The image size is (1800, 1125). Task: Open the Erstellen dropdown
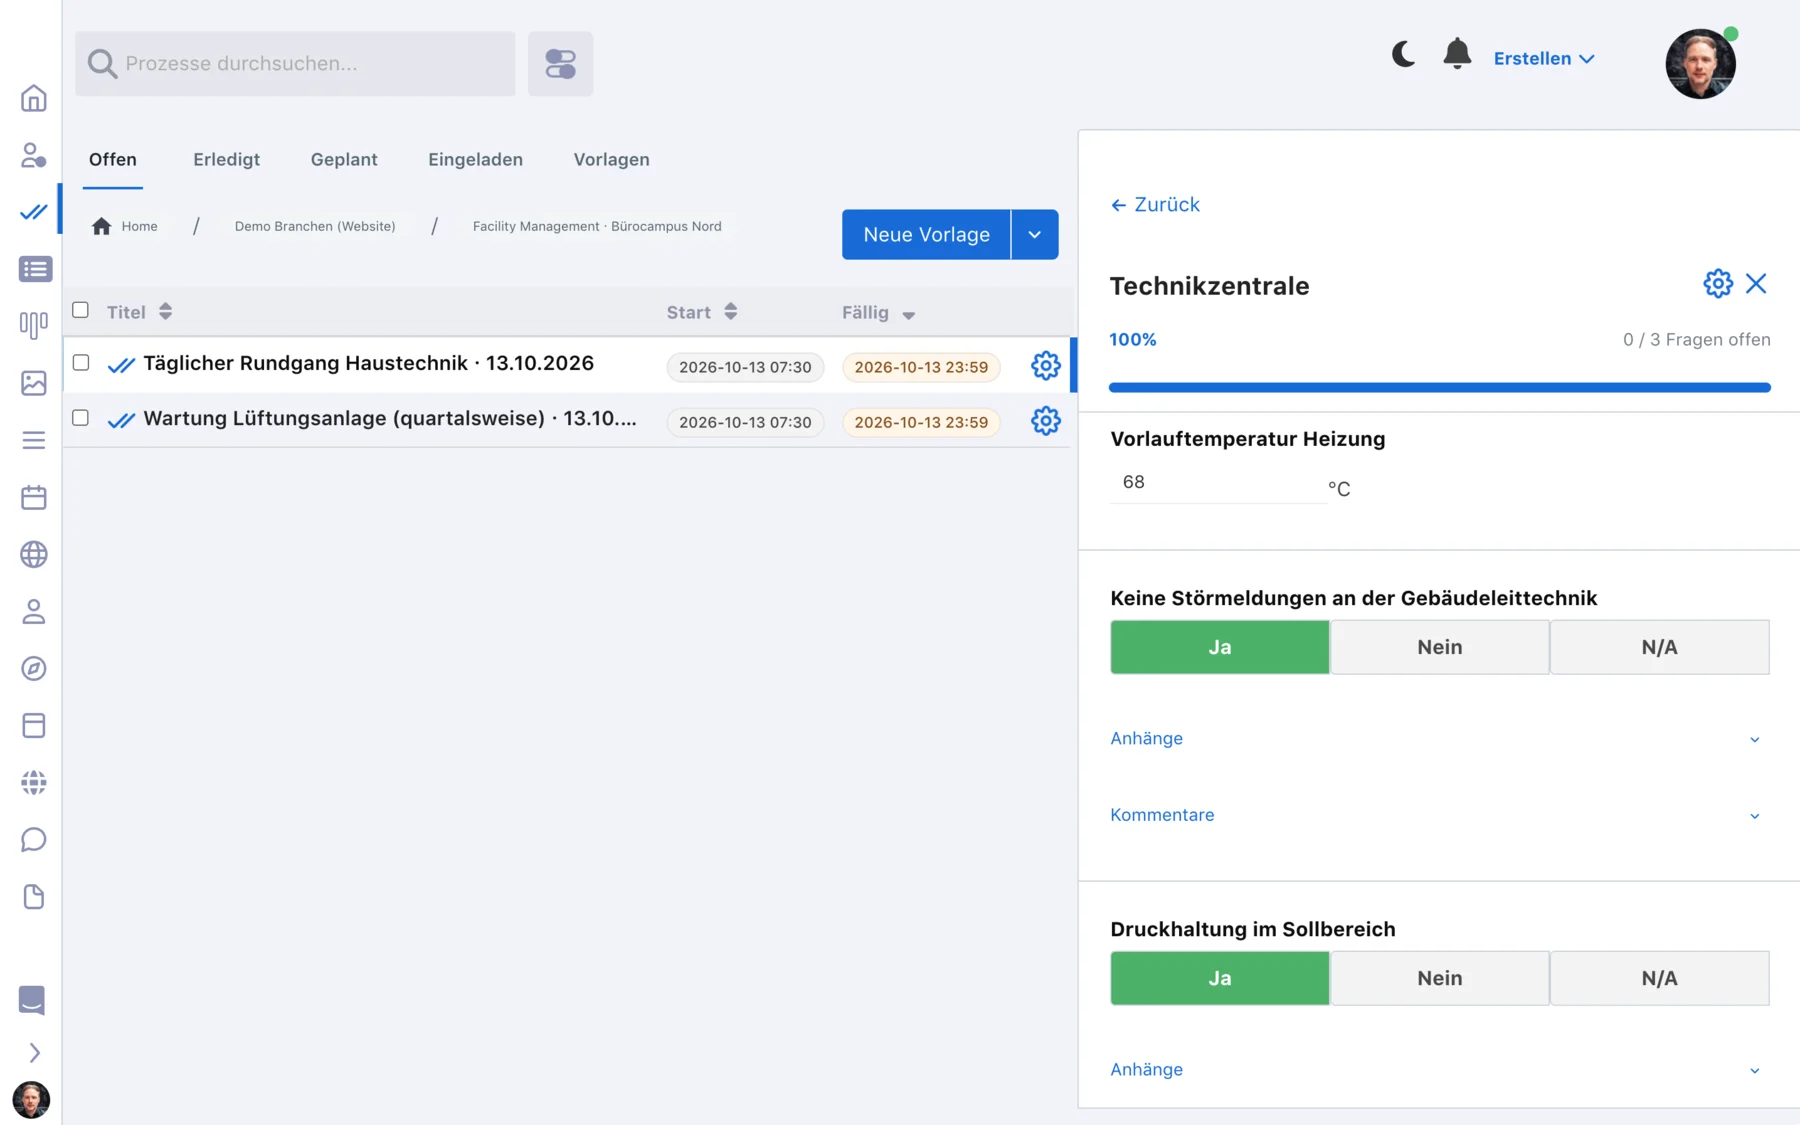coord(1543,59)
